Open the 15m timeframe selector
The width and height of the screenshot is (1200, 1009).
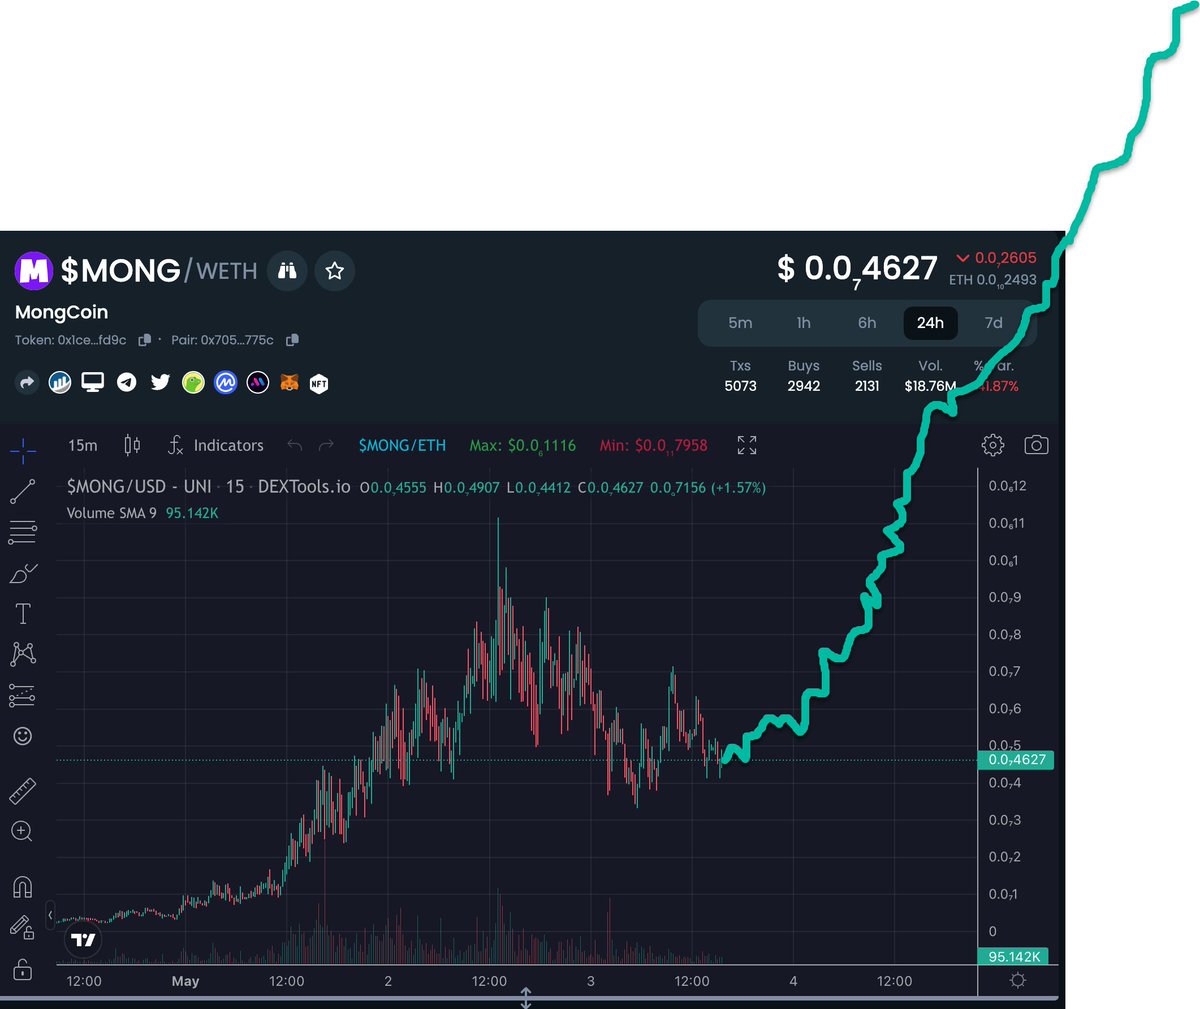[x=82, y=445]
